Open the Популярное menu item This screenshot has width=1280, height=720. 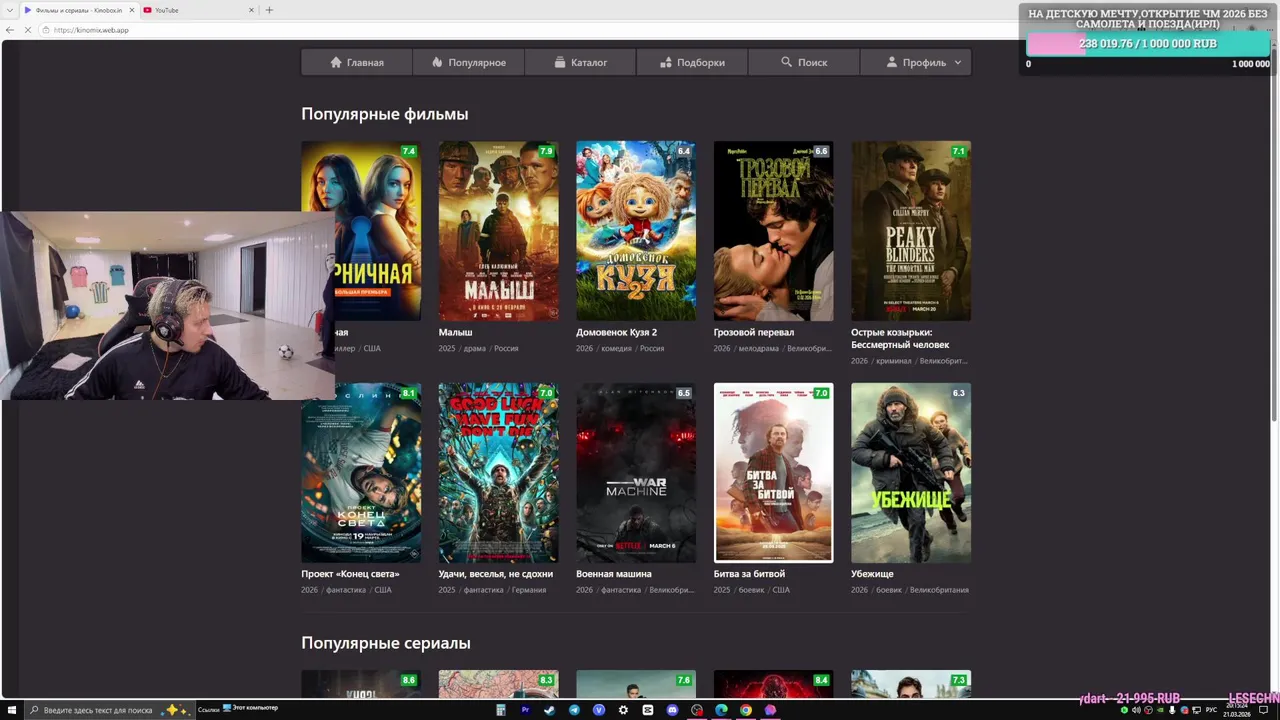pyautogui.click(x=469, y=62)
